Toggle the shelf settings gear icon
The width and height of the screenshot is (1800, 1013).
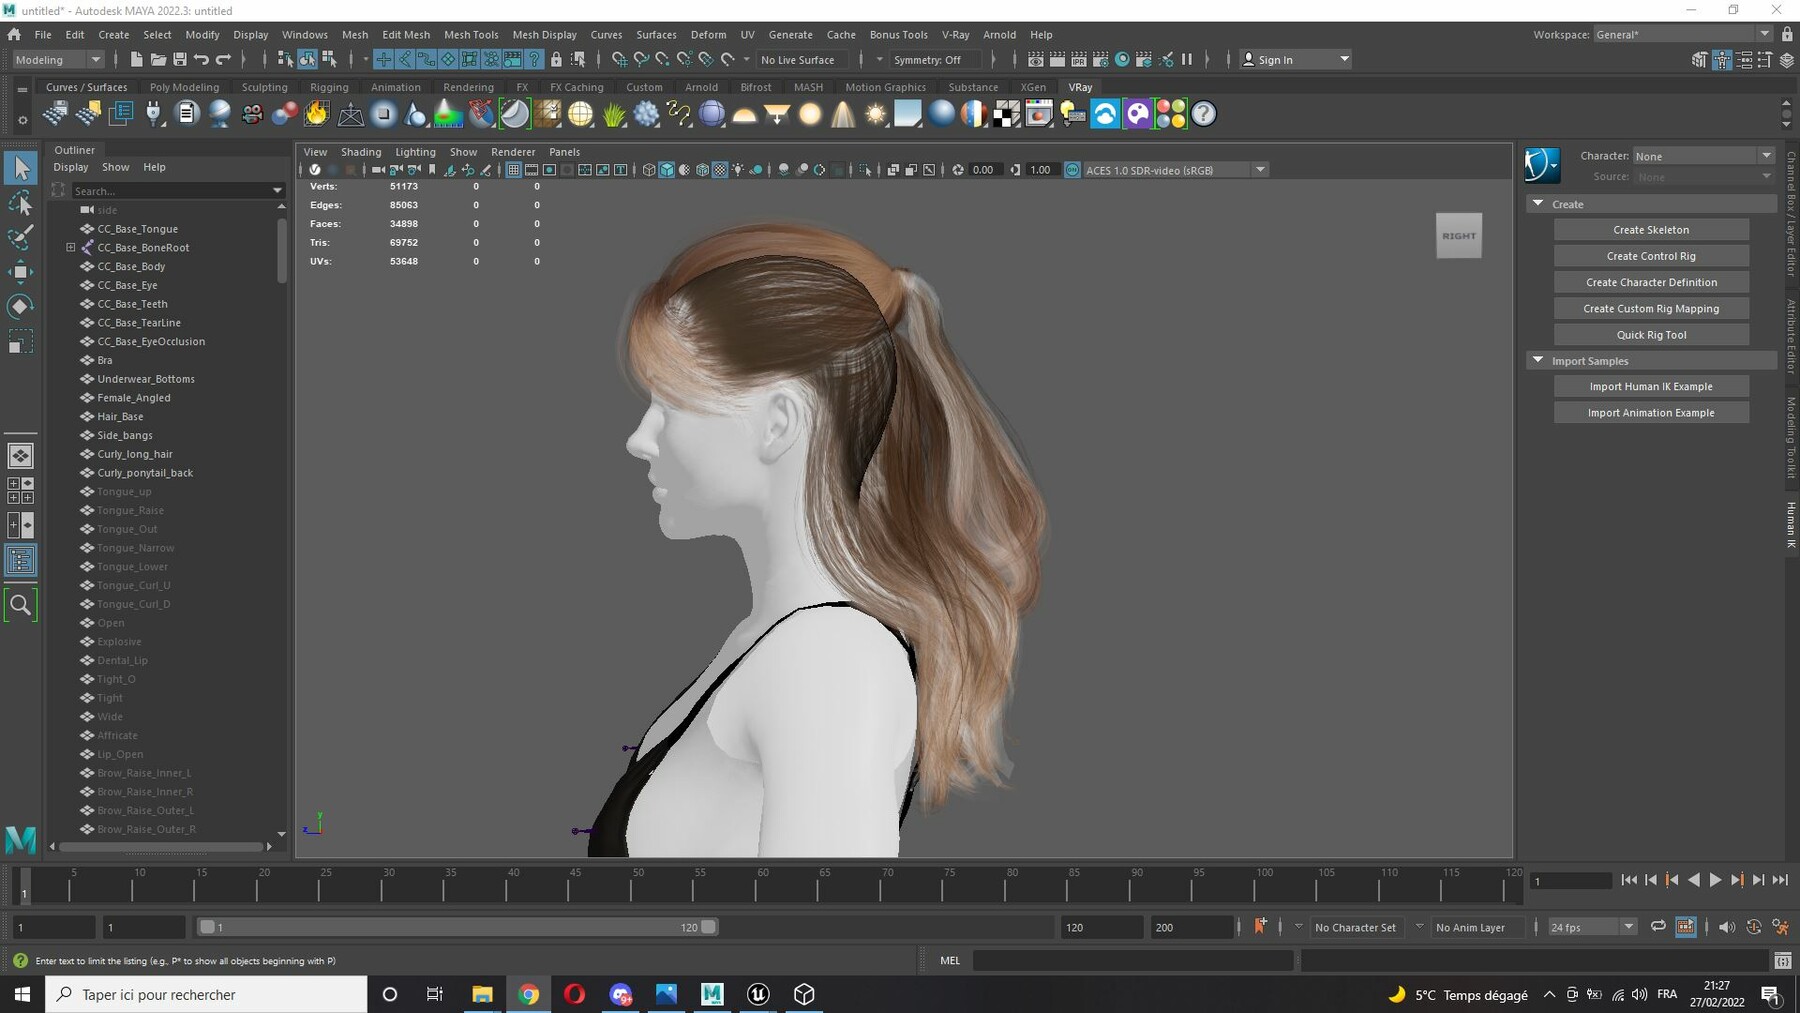[x=22, y=120]
